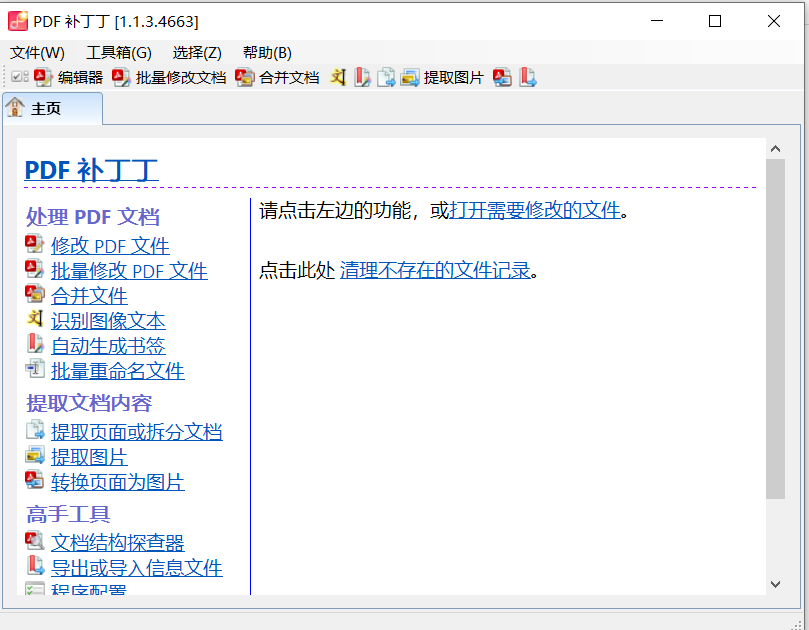Viewport: 809px width, 630px height.
Task: Click the OCR text recognition toolbar icon
Action: tap(338, 78)
